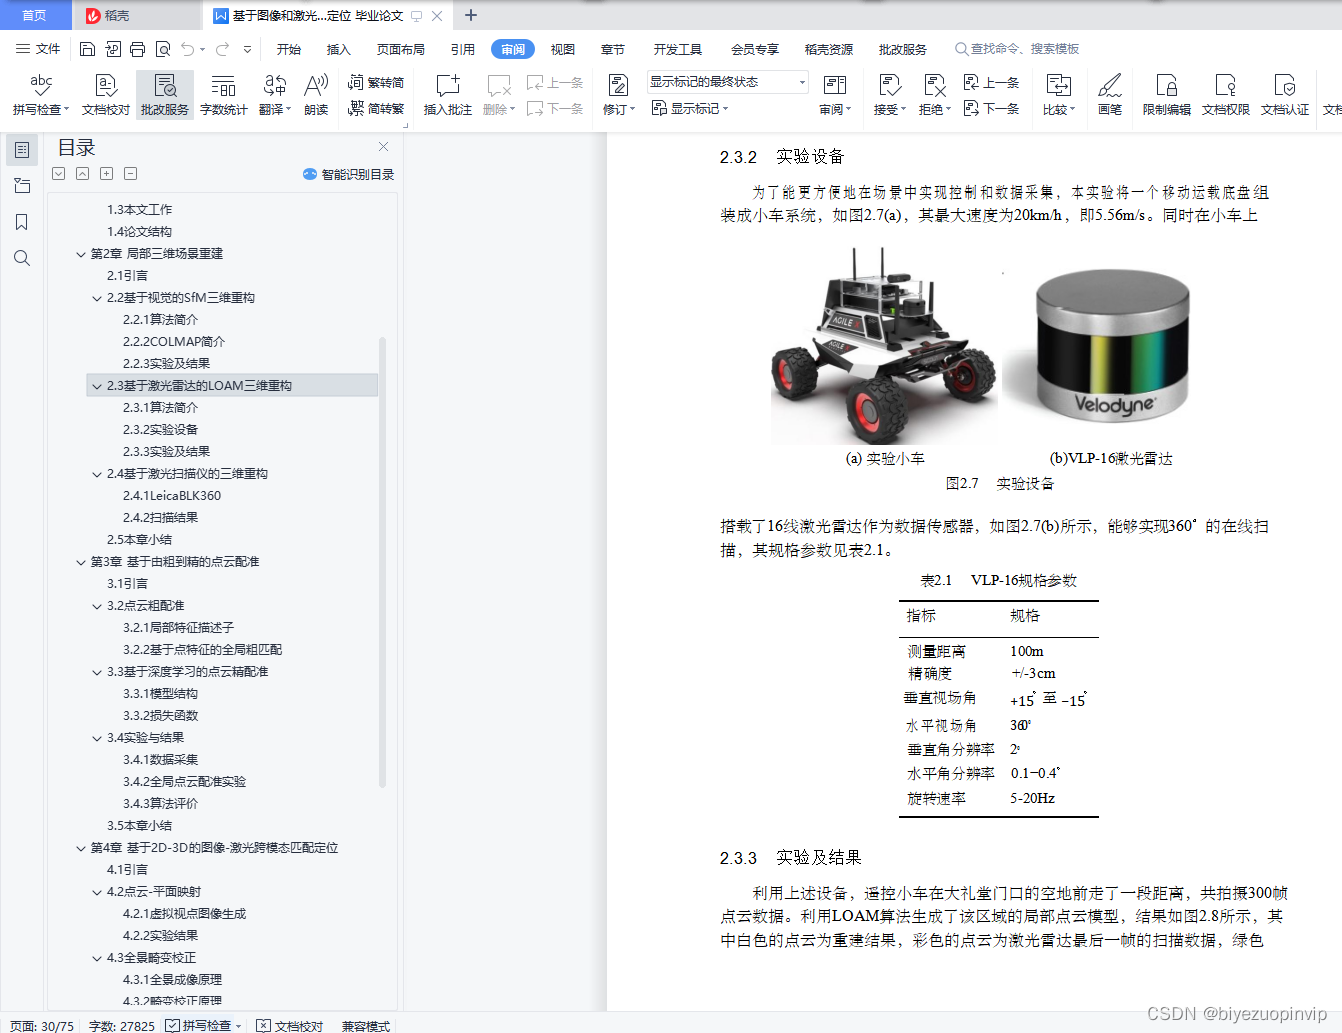Click the Print icon in quick access toolbar
Screen dimensions: 1342x1033
(x=137, y=49)
